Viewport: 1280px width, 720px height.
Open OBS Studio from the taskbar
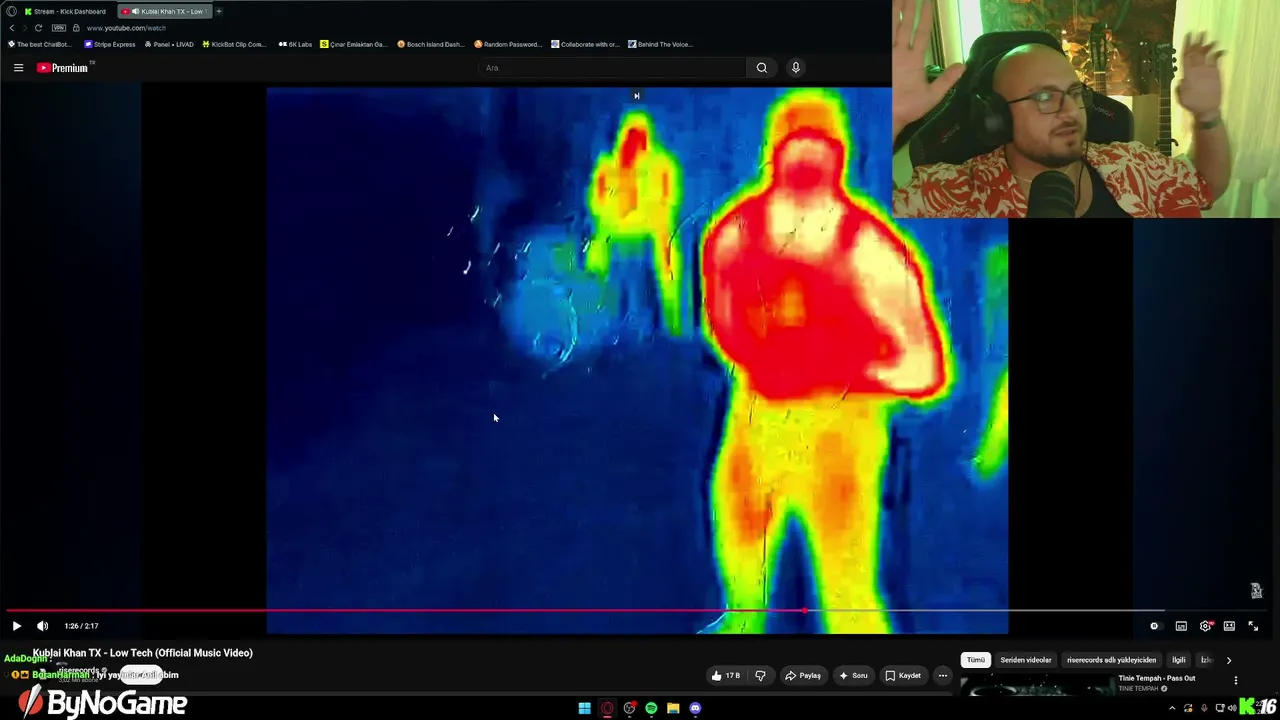pyautogui.click(x=629, y=709)
